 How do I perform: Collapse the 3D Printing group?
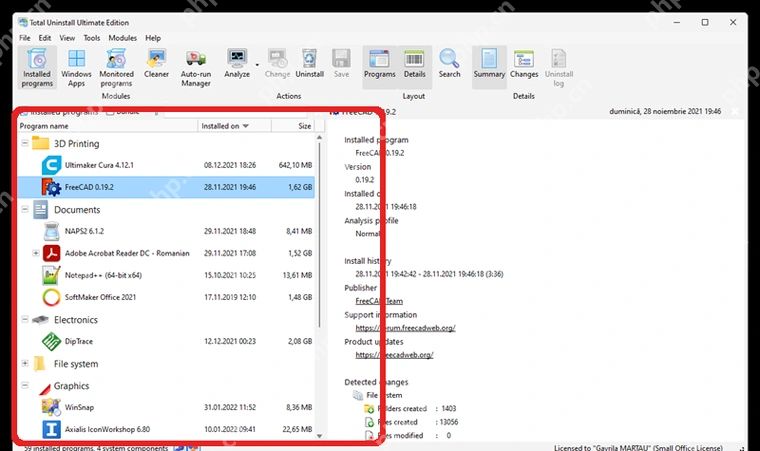25,143
